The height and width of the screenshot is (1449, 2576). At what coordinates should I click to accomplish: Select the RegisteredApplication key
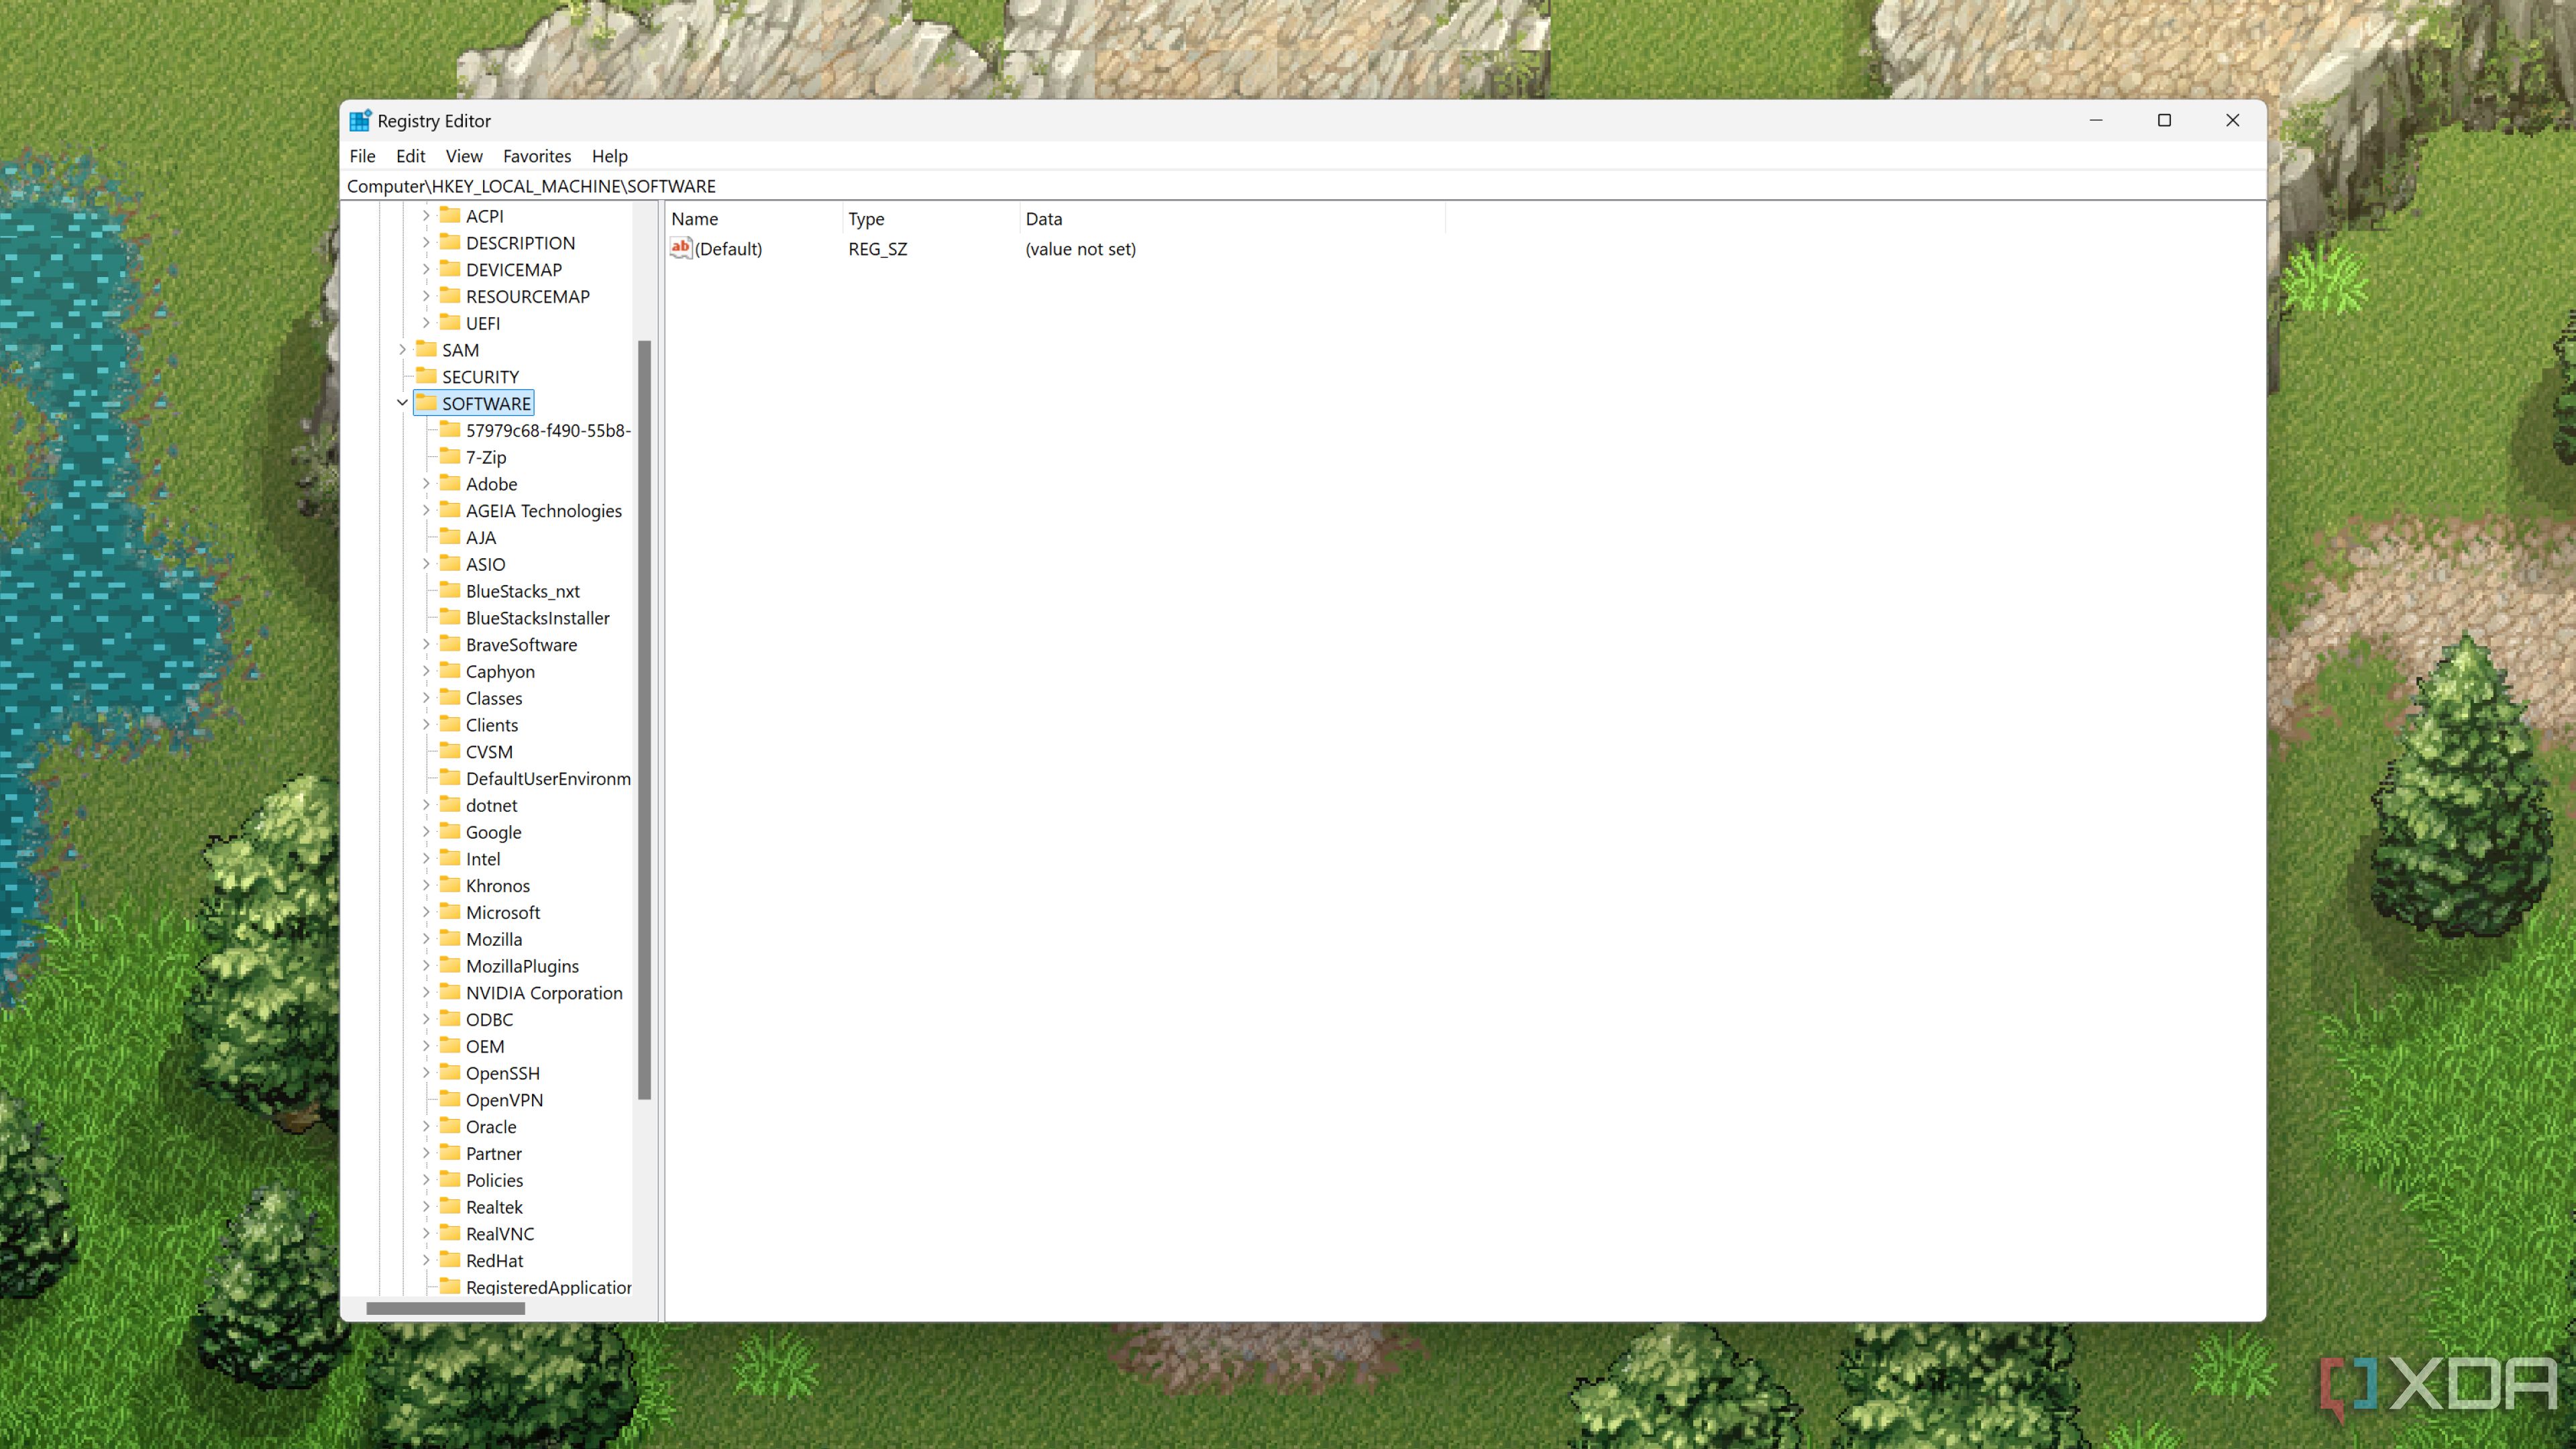(x=548, y=1287)
